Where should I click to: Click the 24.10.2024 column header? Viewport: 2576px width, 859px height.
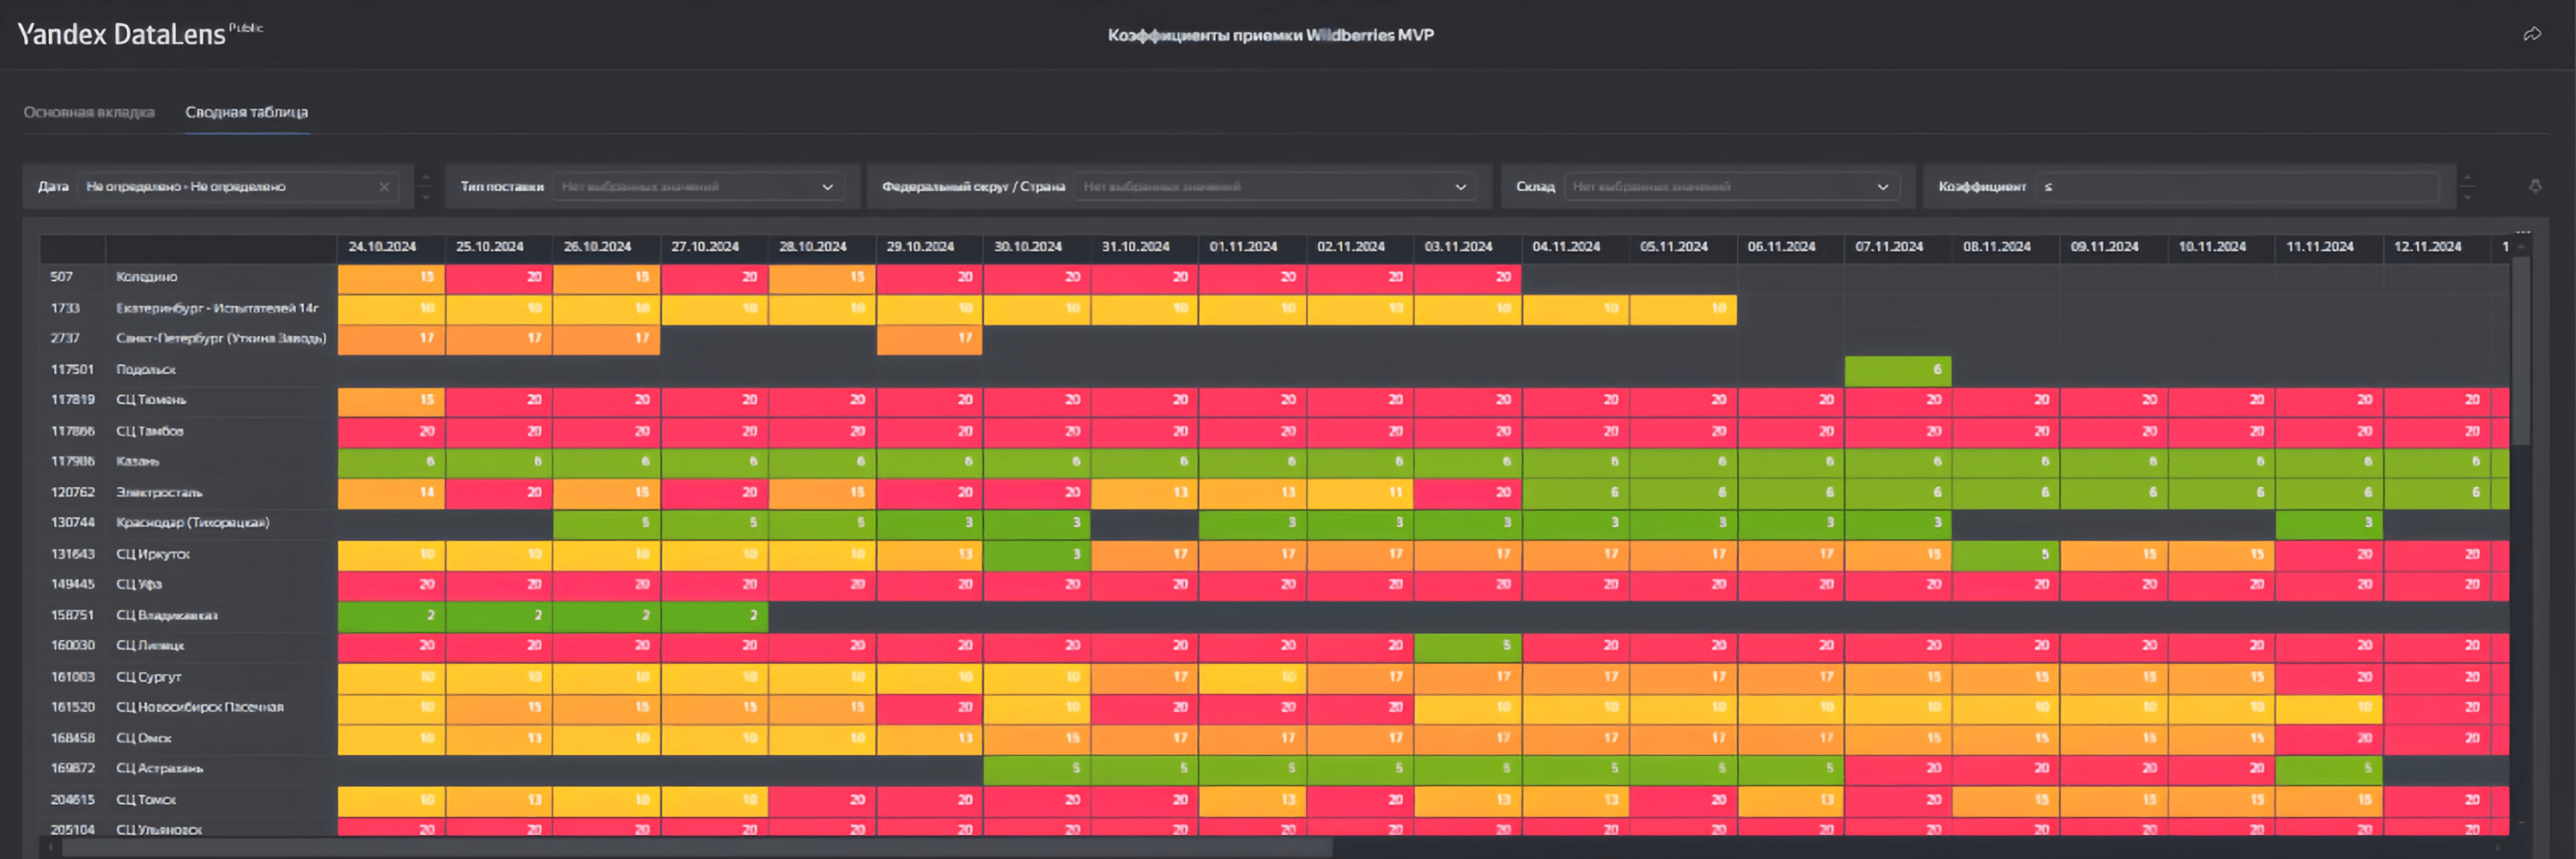click(382, 247)
